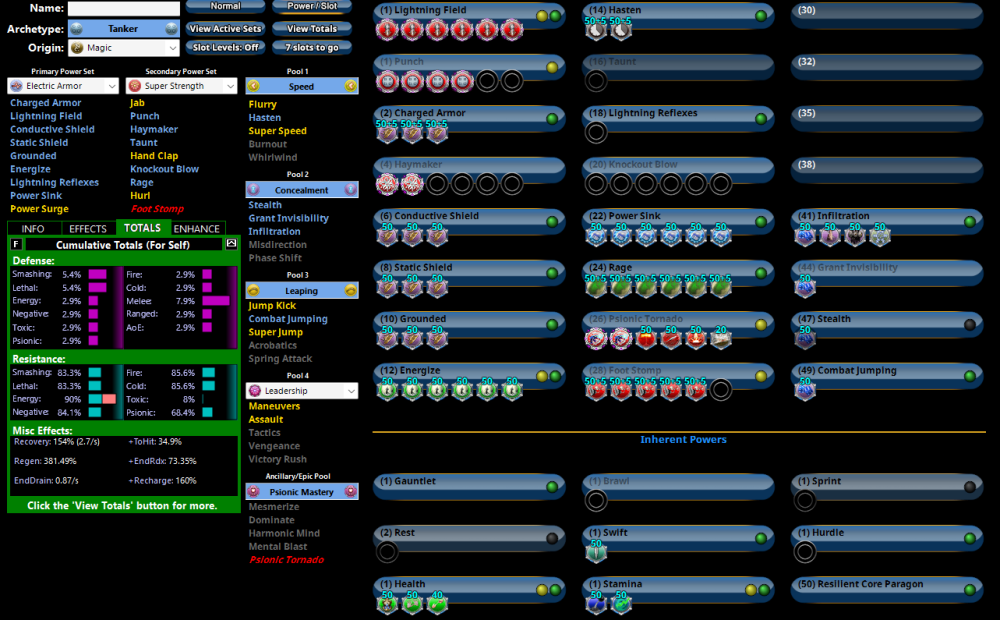Toggle the Combat Jumping power on/off light
Image resolution: width=1000 pixels, height=620 pixels.
[x=968, y=376]
